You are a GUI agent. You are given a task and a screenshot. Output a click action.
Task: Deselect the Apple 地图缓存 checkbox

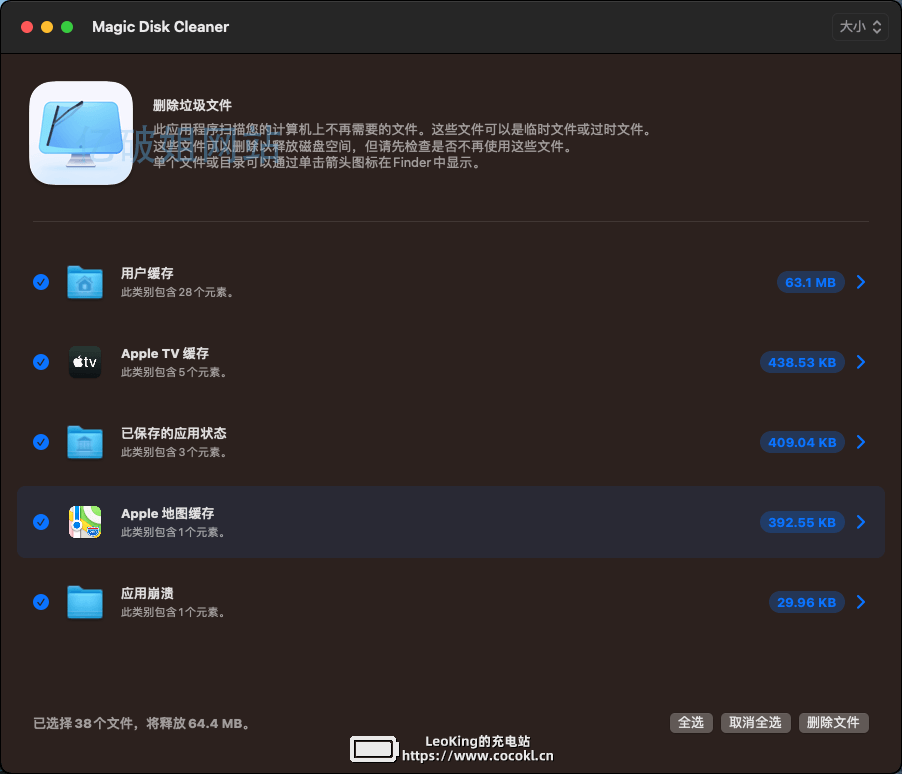(x=41, y=522)
